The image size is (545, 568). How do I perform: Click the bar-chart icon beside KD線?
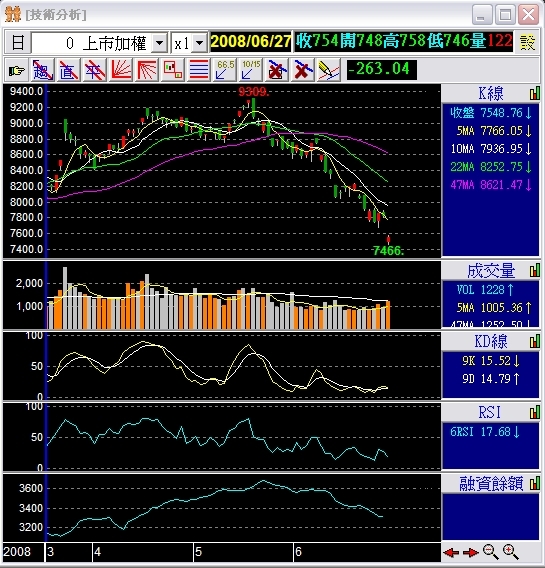[534, 341]
